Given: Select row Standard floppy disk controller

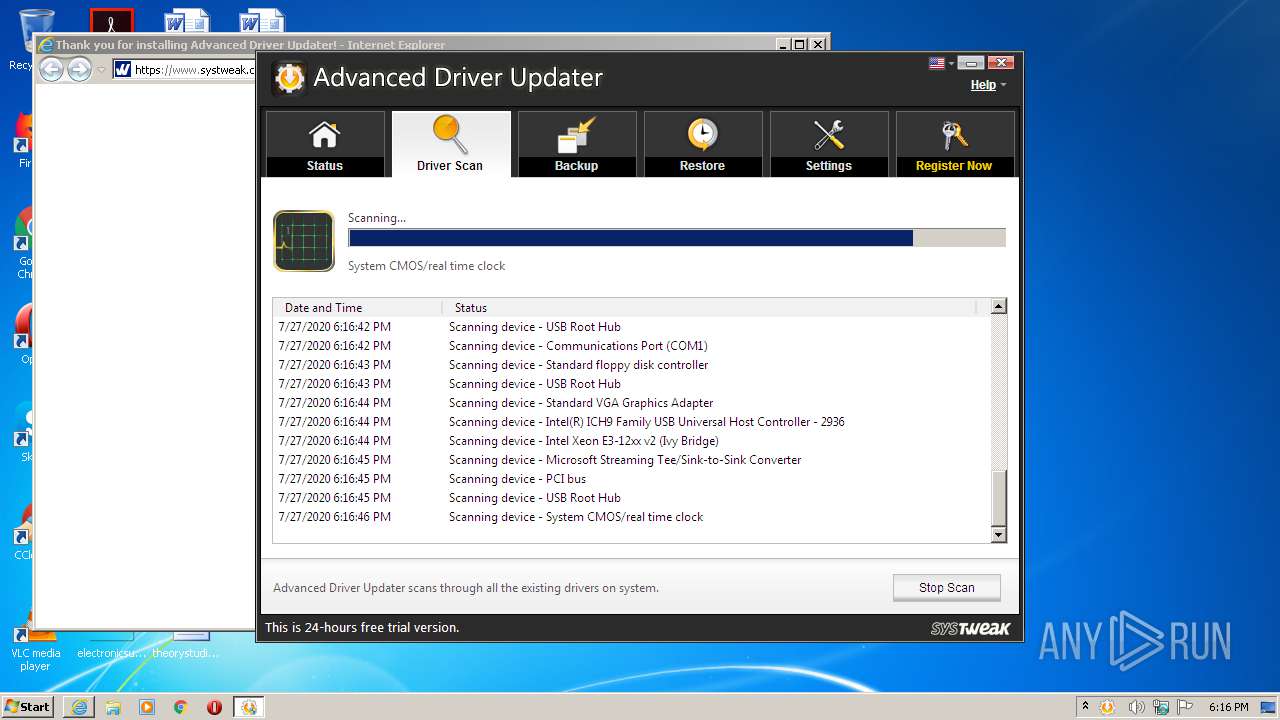Looking at the screenshot, I should coord(632,365).
